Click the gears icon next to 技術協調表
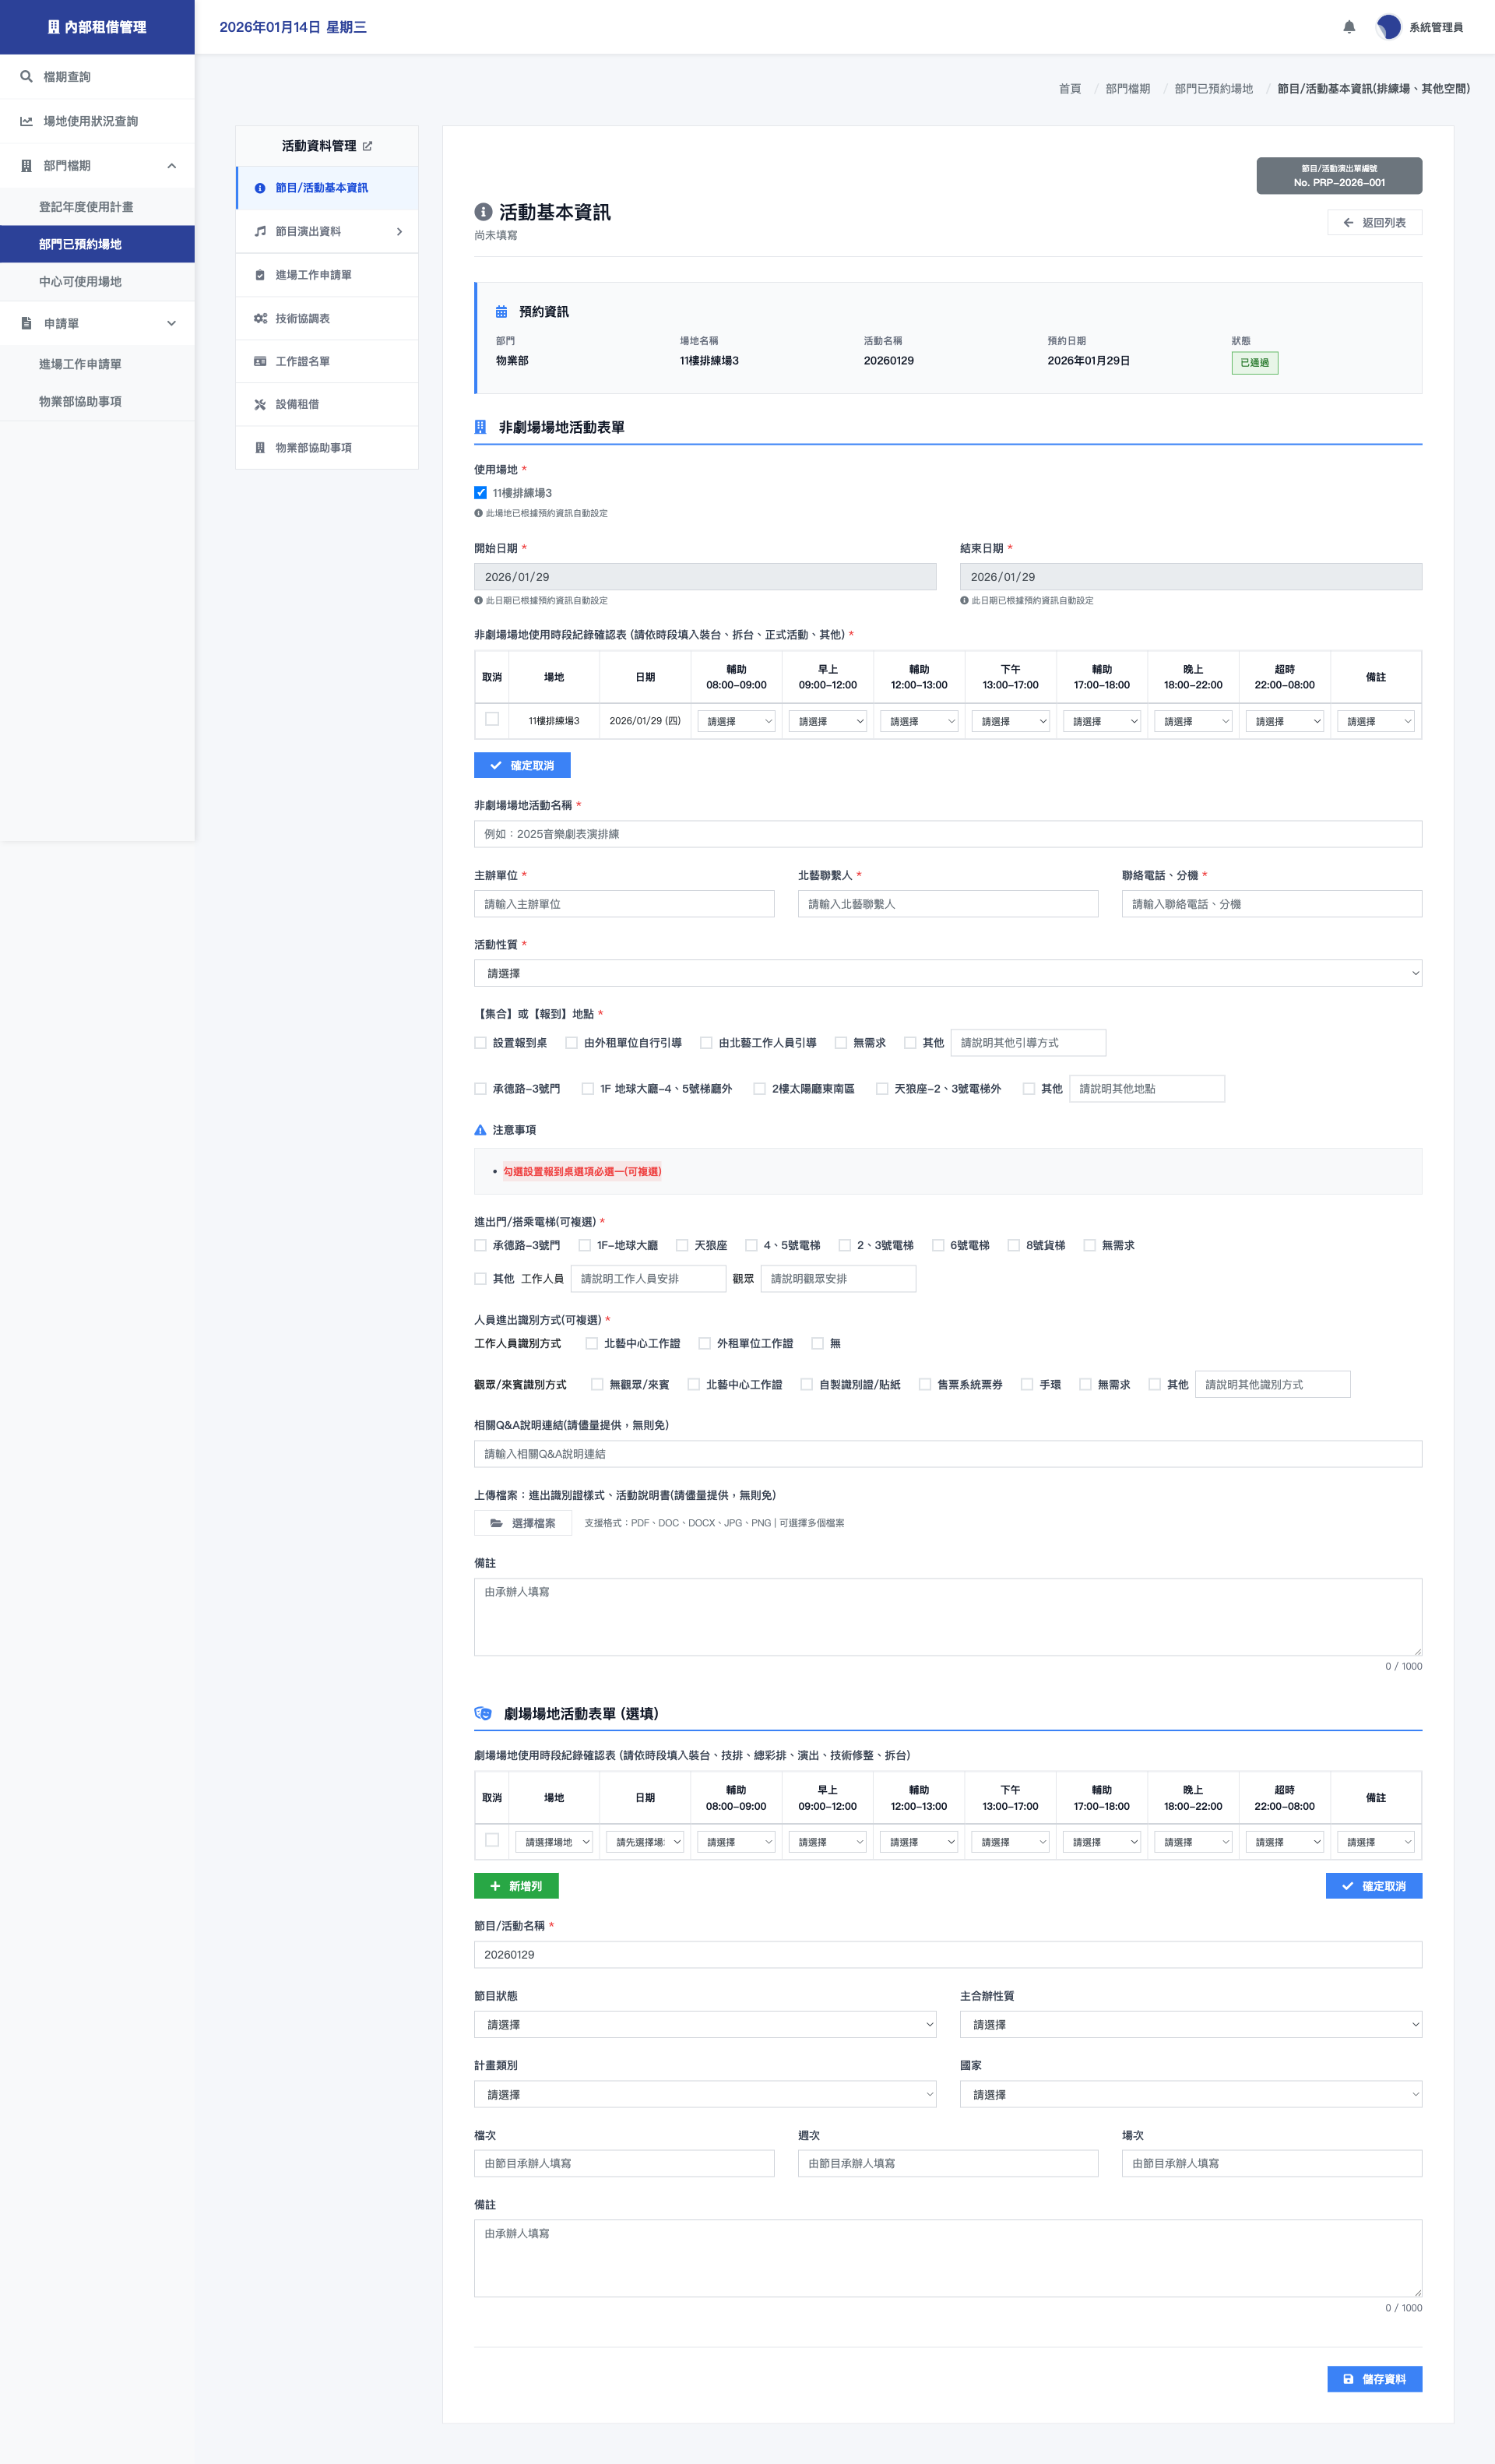 click(260, 318)
